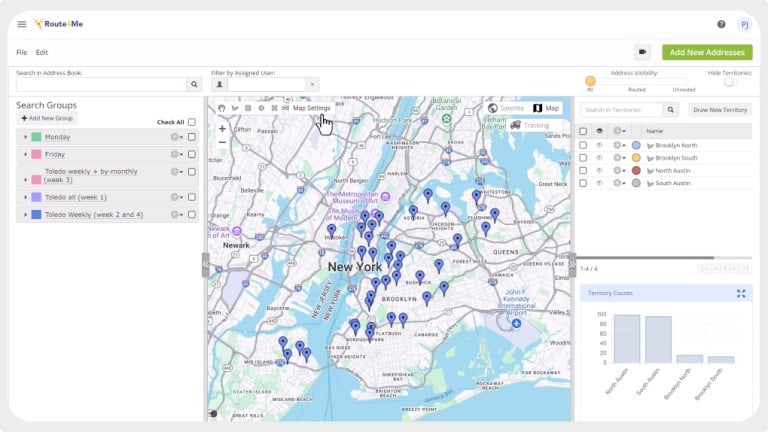Click Draw New Territory button
Viewport: 768px width, 432px height.
[720, 110]
